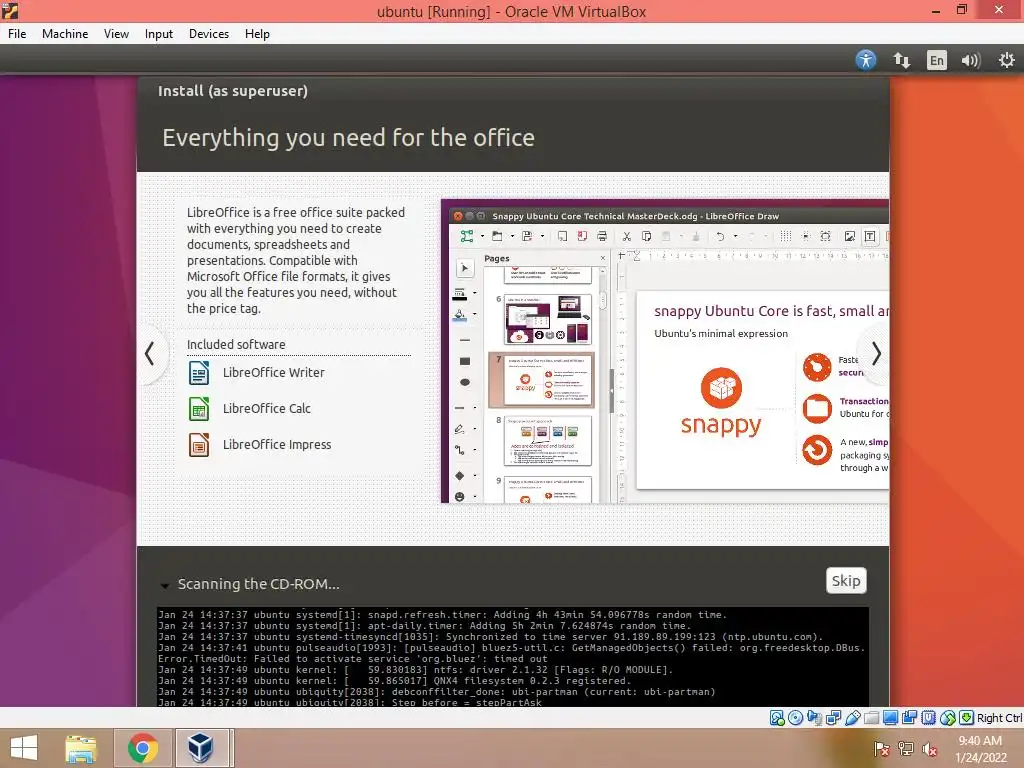
Task: Click the VirtualBox USB devices status icon
Action: click(852, 718)
